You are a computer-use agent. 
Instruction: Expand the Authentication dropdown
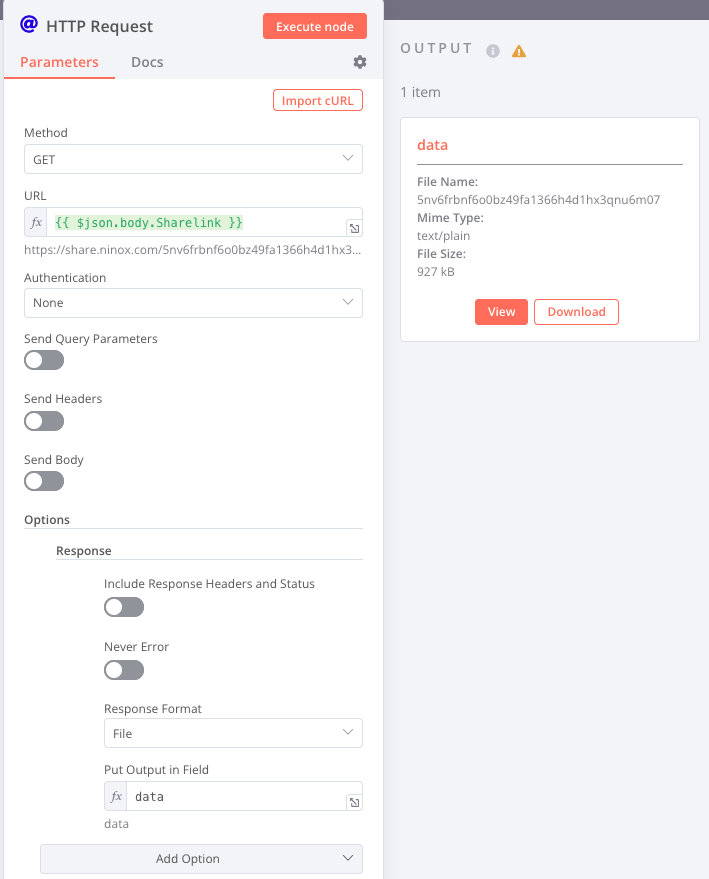[193, 303]
